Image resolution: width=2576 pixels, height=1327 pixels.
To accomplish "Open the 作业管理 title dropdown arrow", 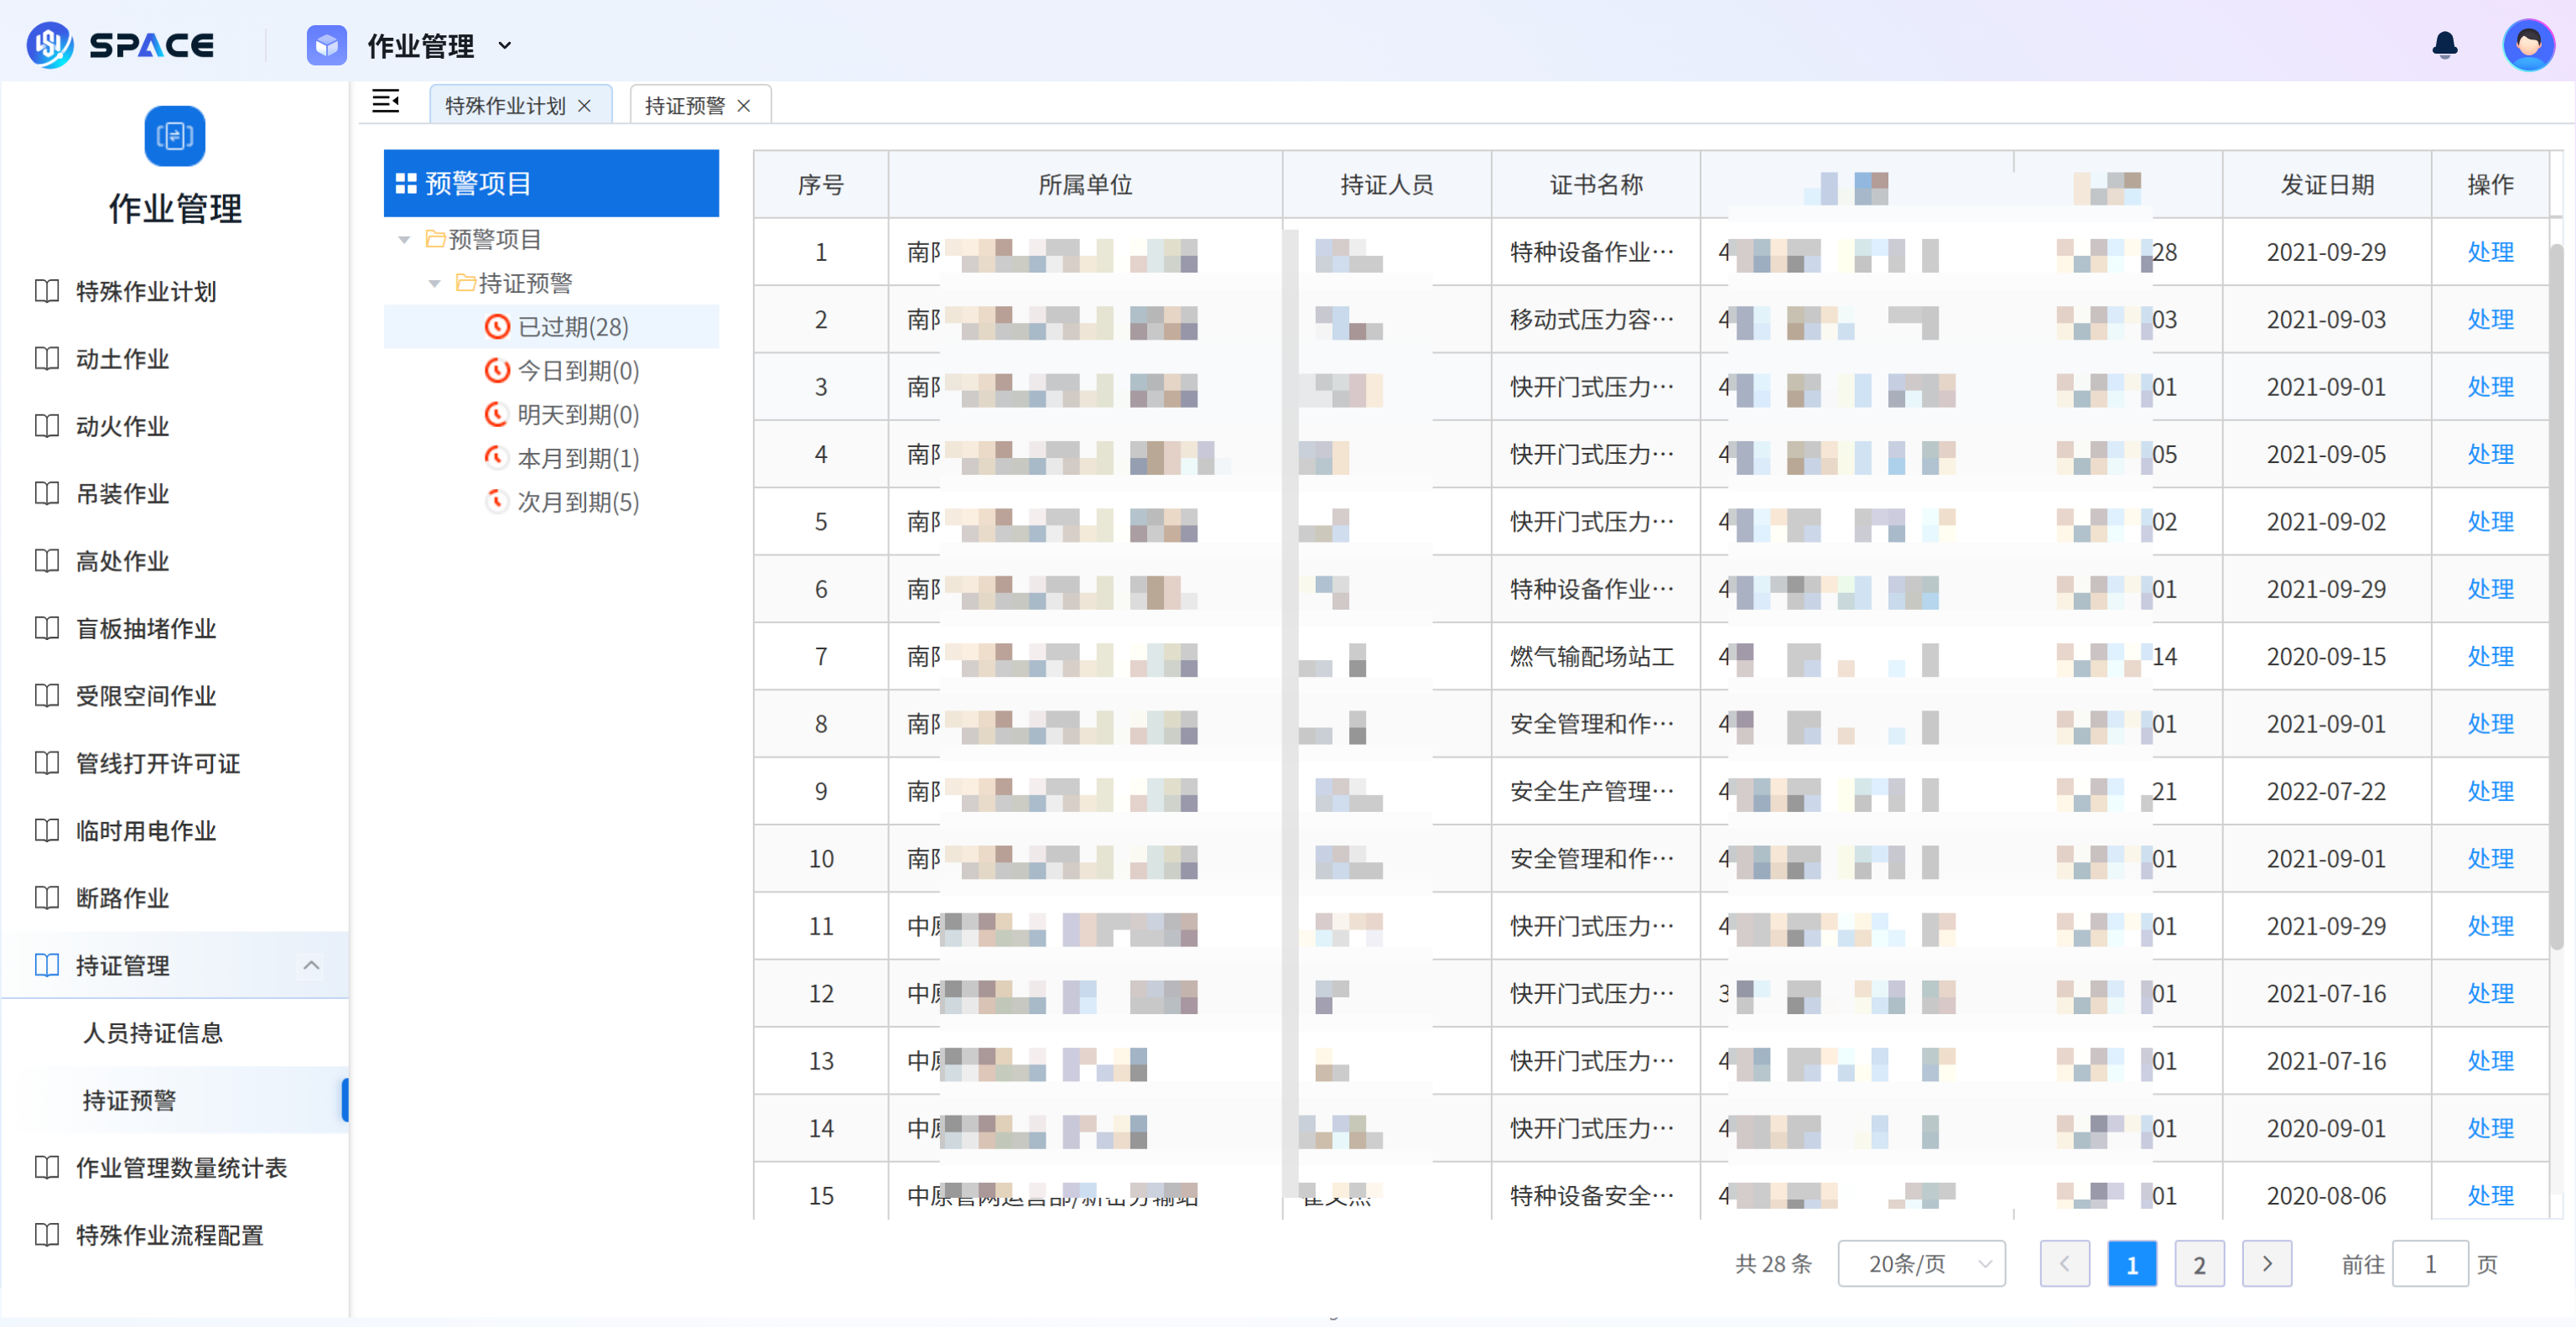I will pyautogui.click(x=505, y=46).
